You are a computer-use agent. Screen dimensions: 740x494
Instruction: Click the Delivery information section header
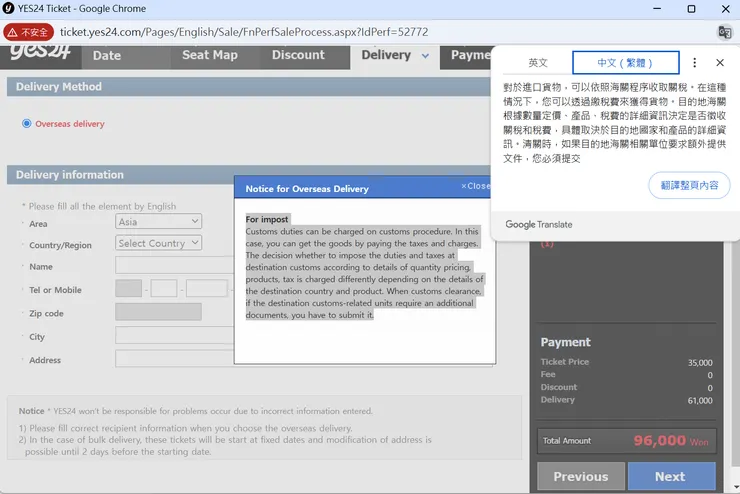click(x=249, y=175)
